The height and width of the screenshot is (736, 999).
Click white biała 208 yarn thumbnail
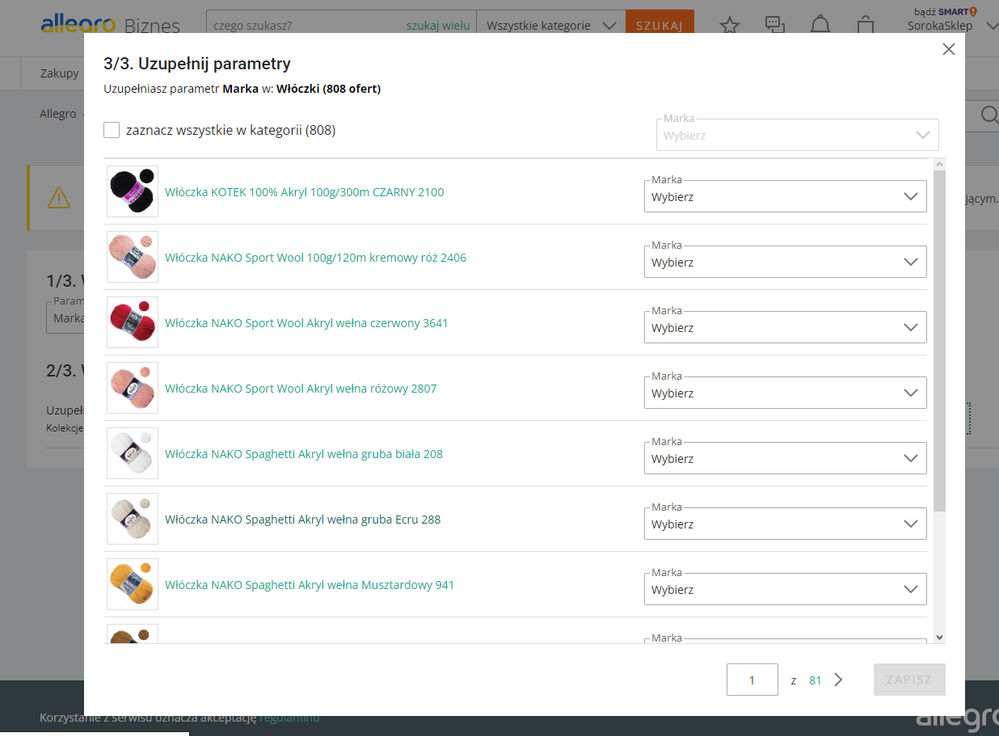[x=133, y=453]
